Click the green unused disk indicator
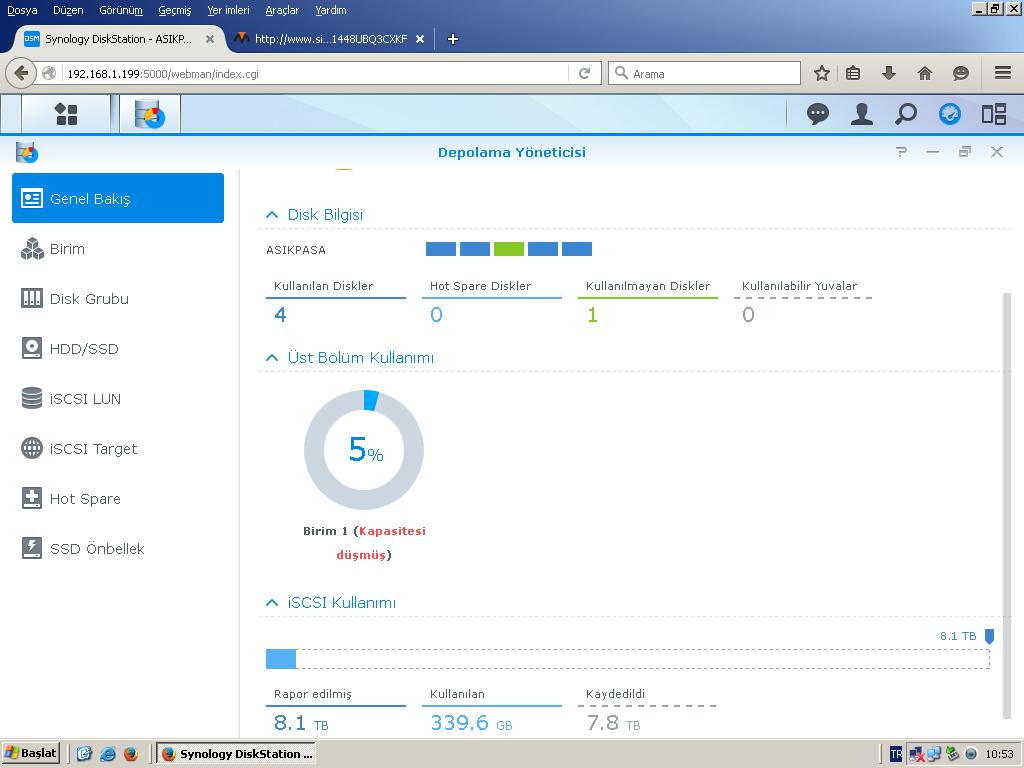1024x768 pixels. point(509,249)
